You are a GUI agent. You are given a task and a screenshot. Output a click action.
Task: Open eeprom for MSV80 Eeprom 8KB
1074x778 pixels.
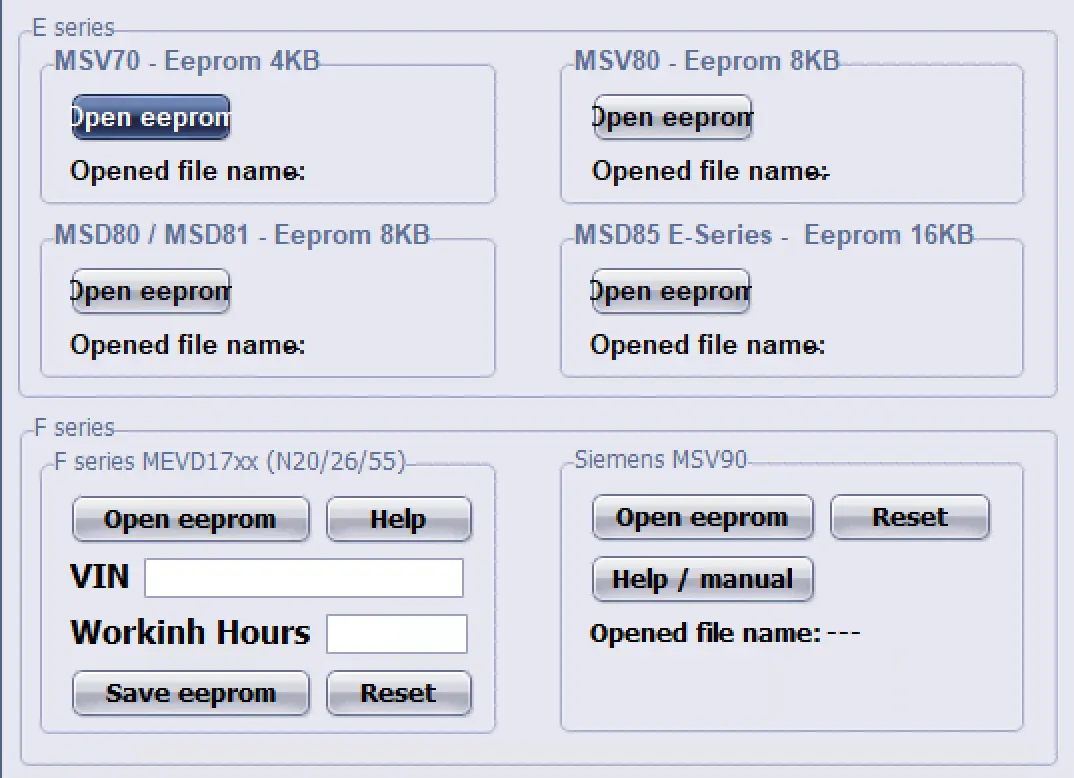tap(672, 116)
